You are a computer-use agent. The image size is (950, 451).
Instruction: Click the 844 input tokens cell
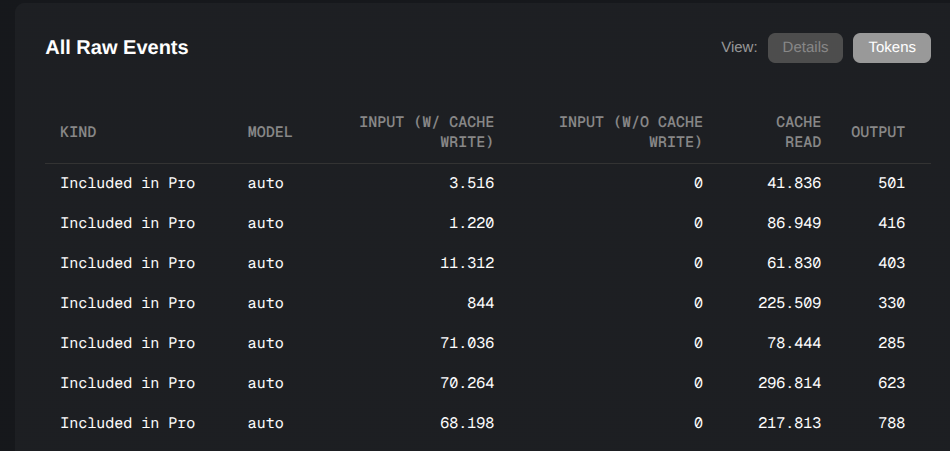tap(480, 303)
